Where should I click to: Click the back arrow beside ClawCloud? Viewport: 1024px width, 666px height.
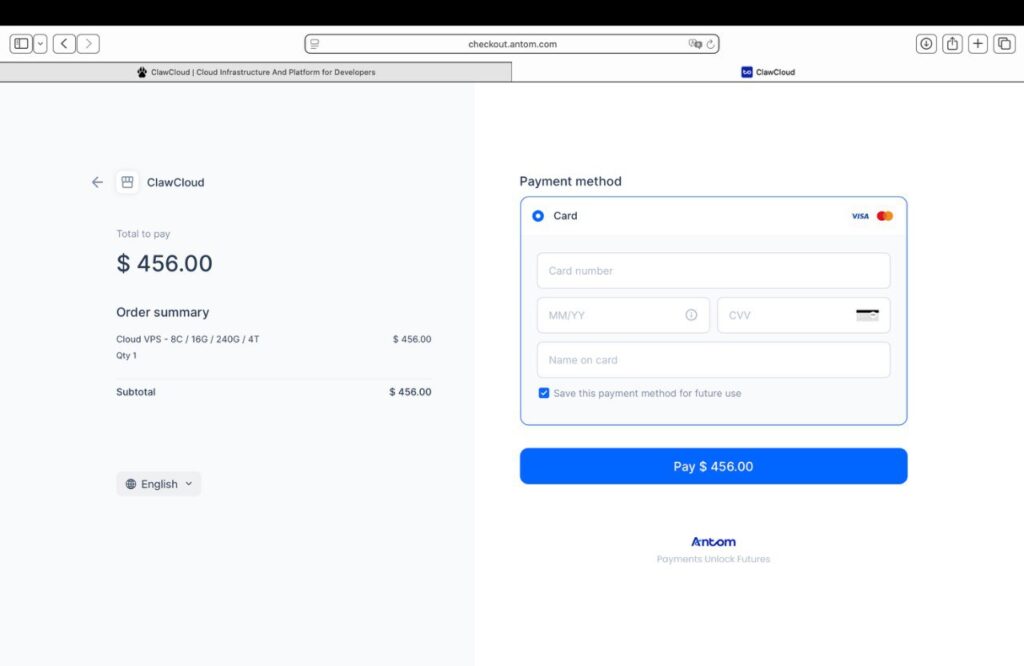(97, 182)
